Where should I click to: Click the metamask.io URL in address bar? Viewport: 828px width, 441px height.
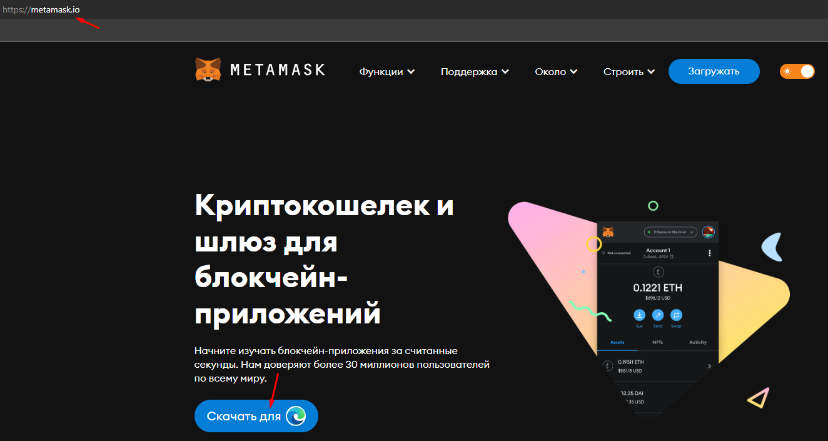(x=41, y=10)
